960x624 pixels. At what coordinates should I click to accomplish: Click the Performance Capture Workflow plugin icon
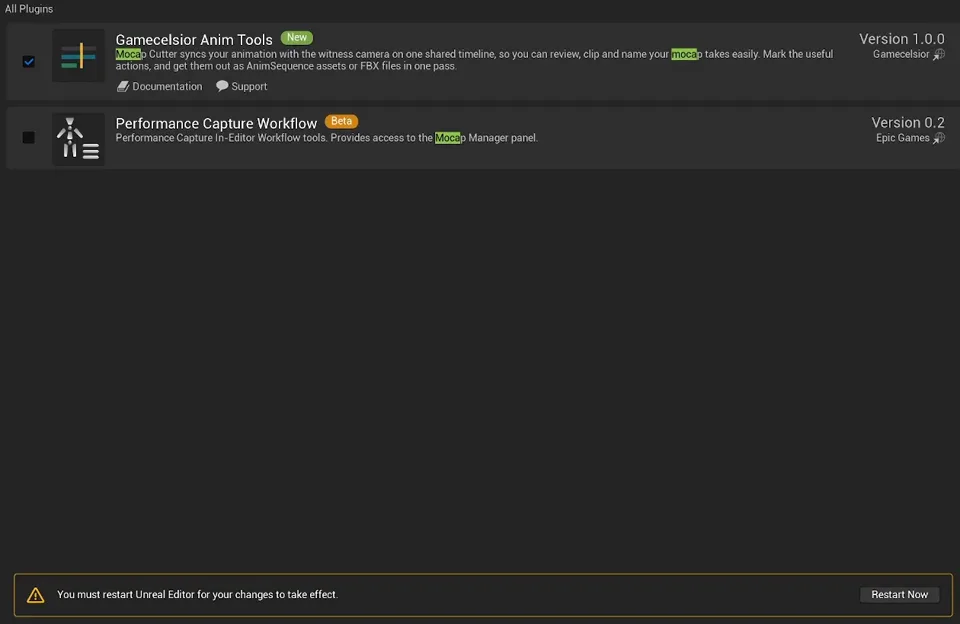[78, 139]
